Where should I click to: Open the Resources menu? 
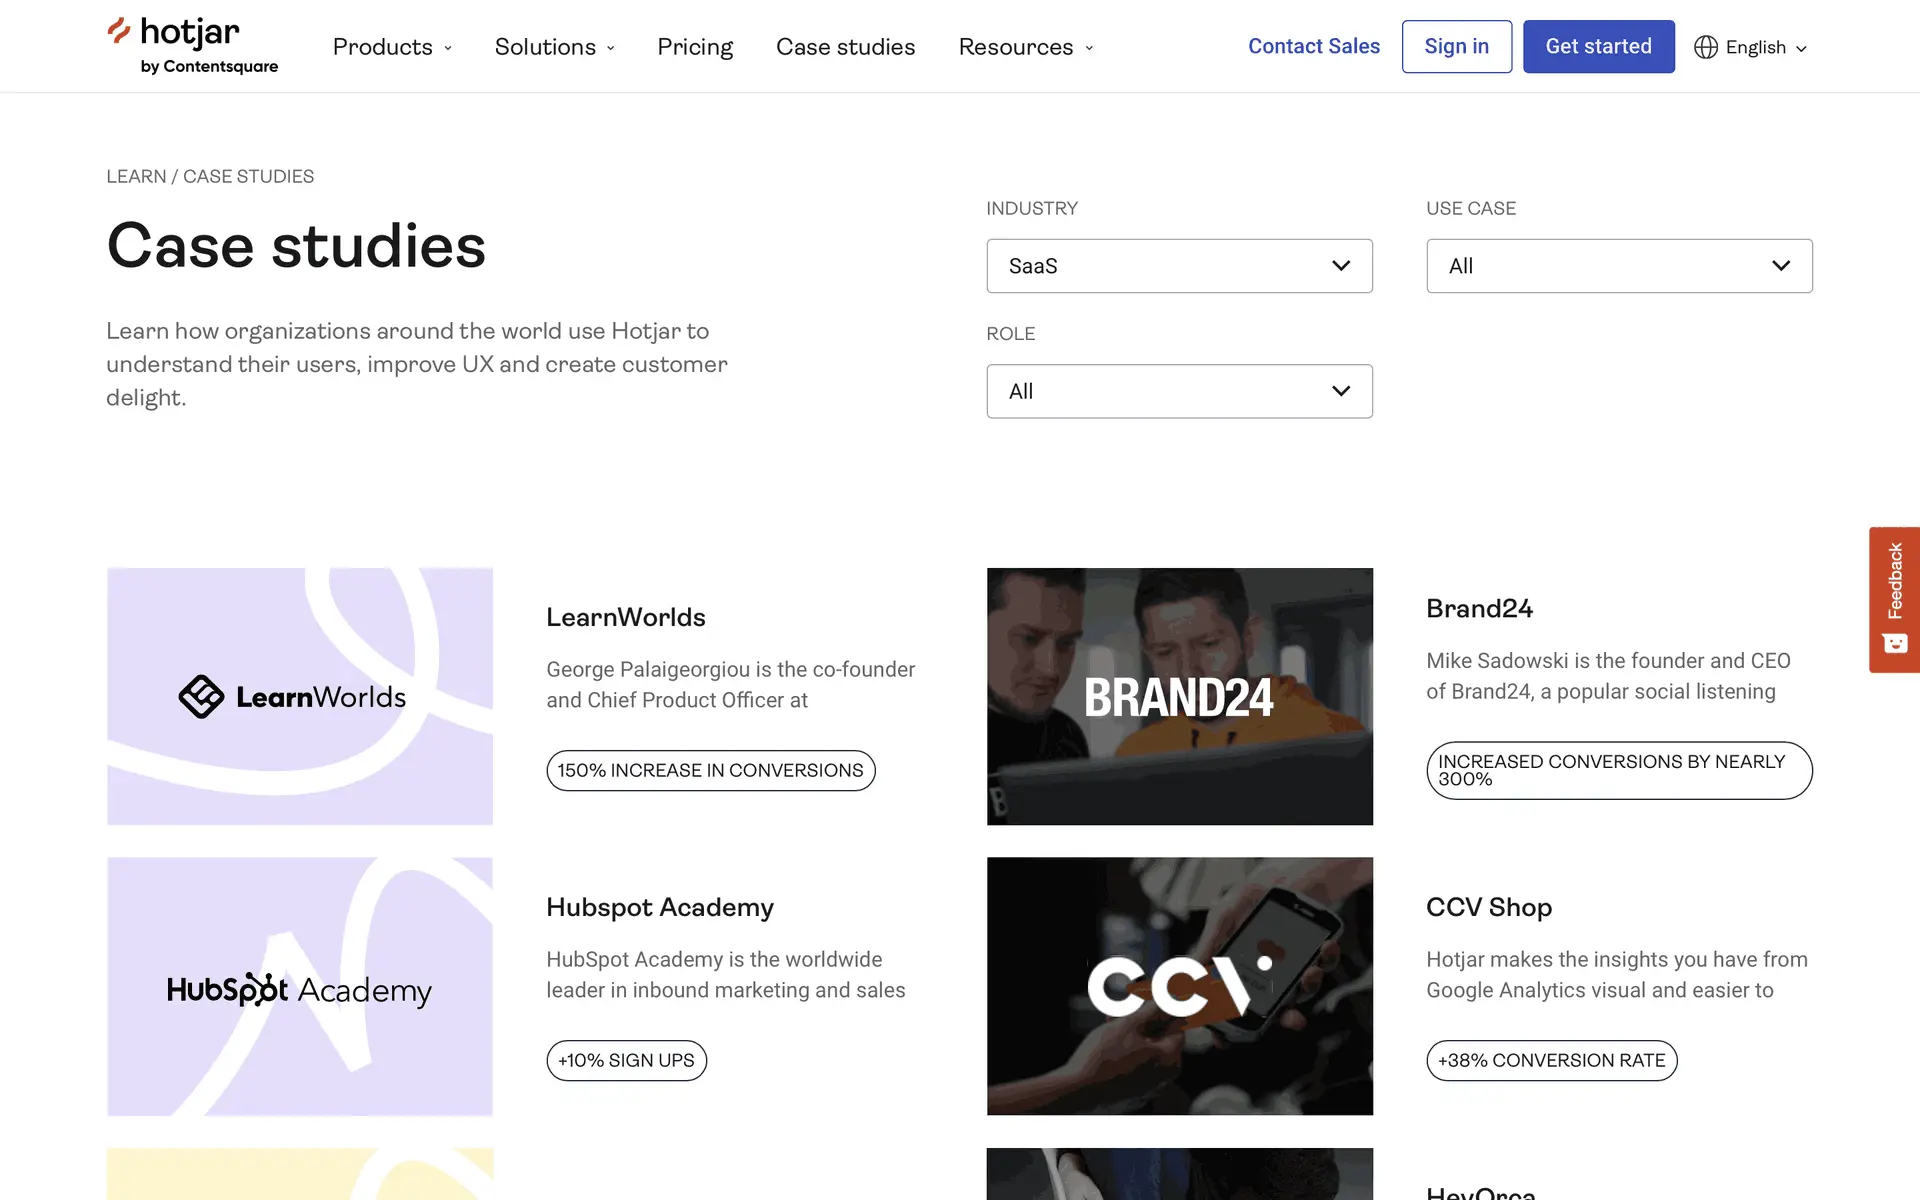1025,47
